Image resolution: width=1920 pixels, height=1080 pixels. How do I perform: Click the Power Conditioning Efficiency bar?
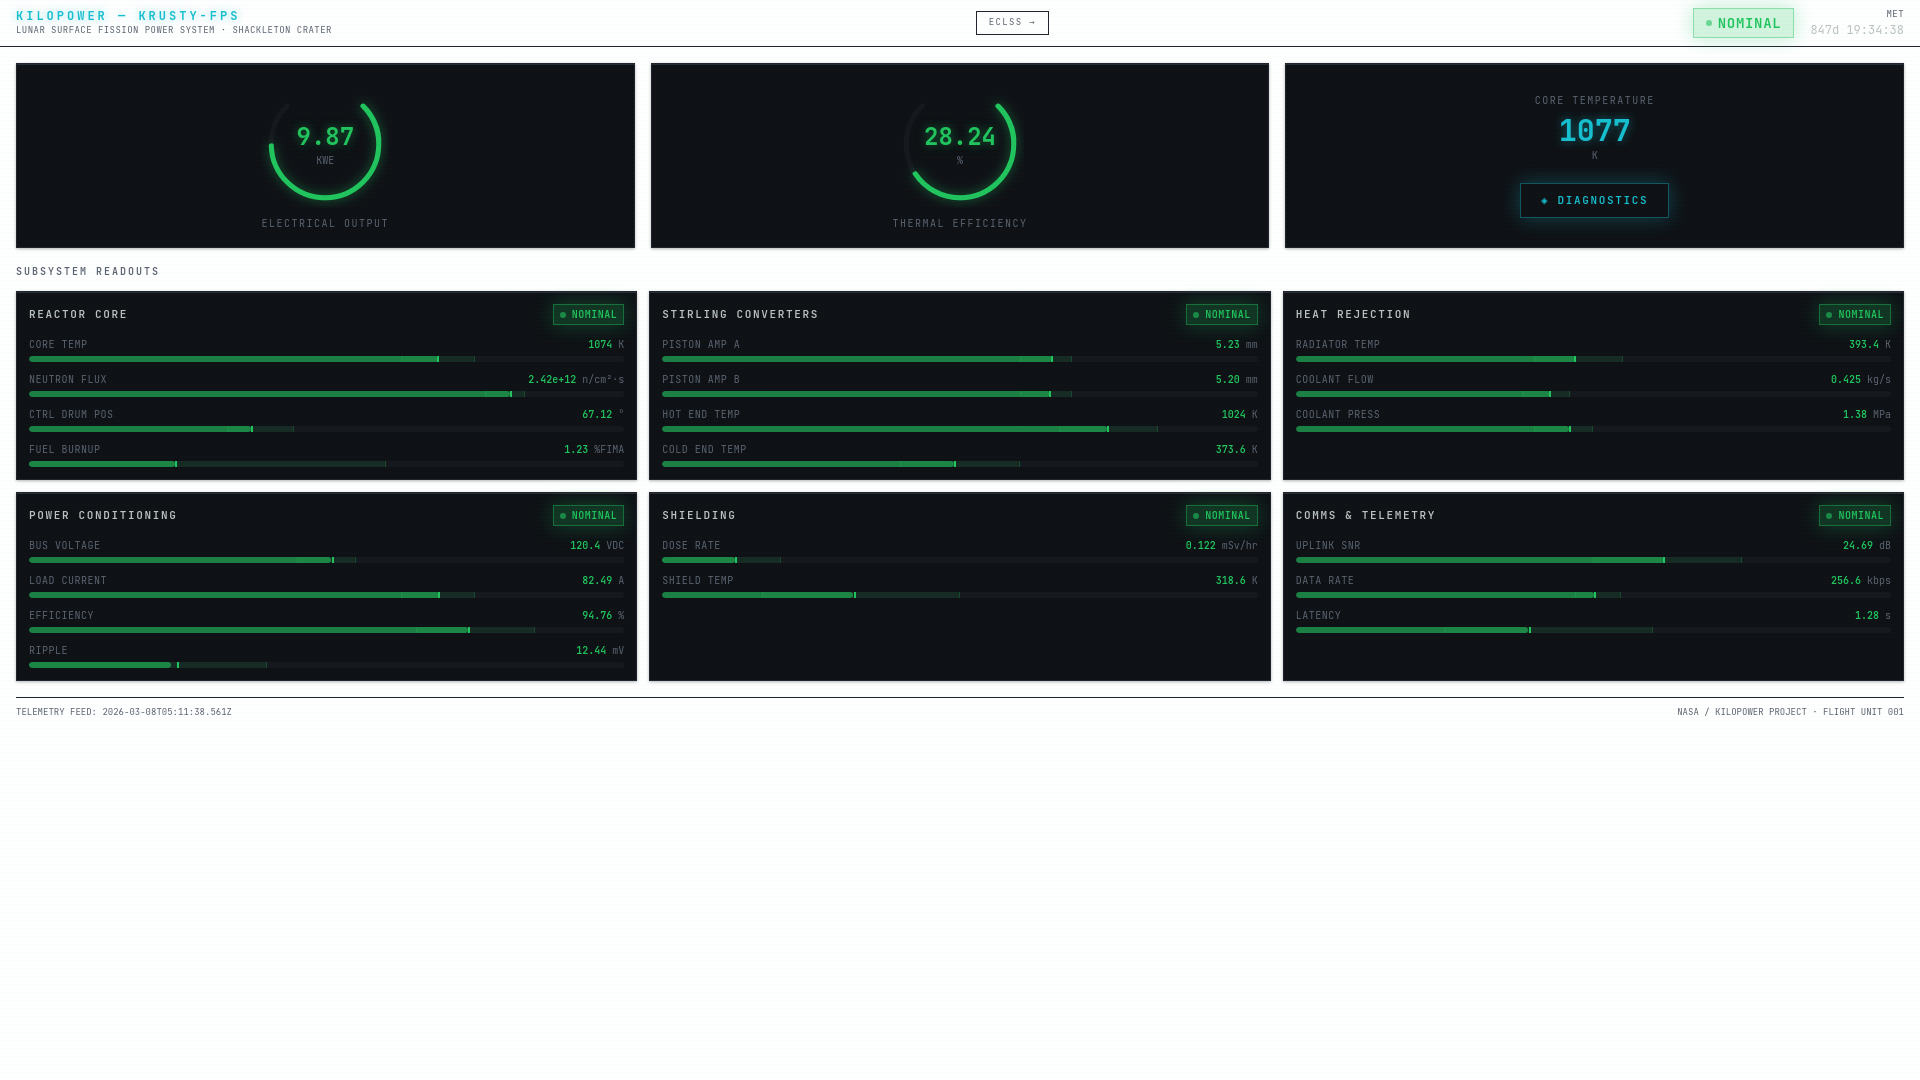click(326, 630)
